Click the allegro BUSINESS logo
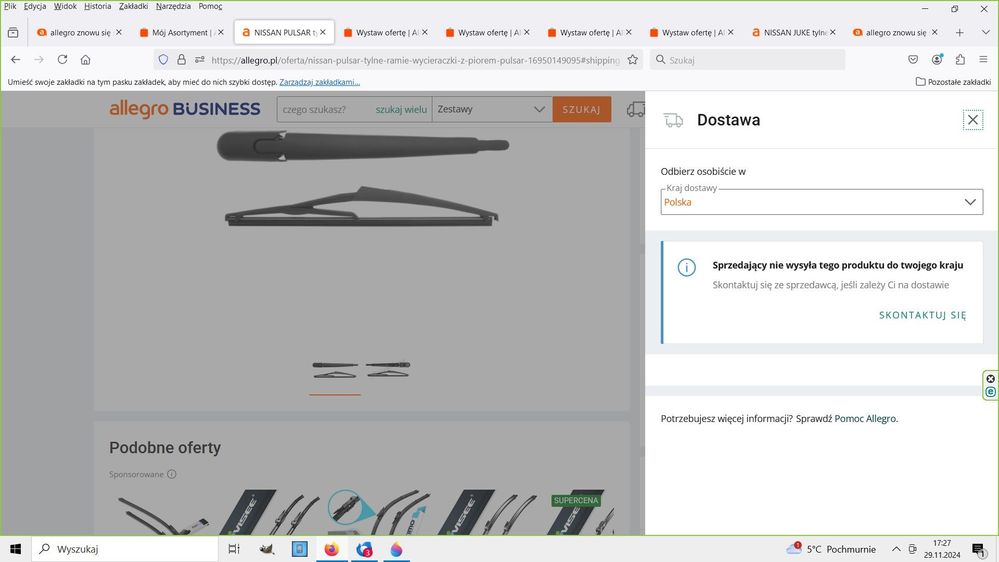The width and height of the screenshot is (999, 562). [x=185, y=109]
